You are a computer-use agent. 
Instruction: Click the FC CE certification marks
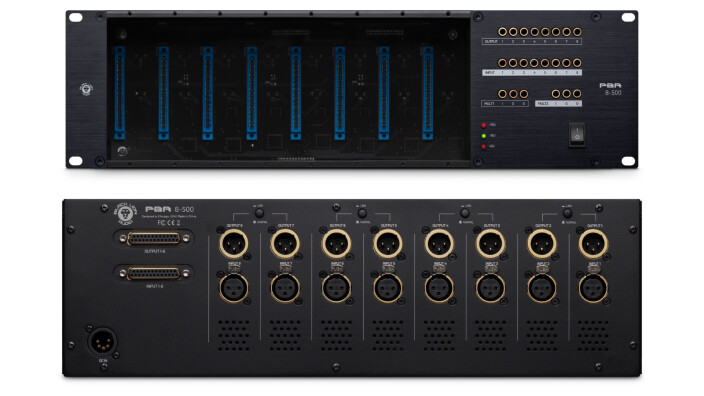pos(168,223)
